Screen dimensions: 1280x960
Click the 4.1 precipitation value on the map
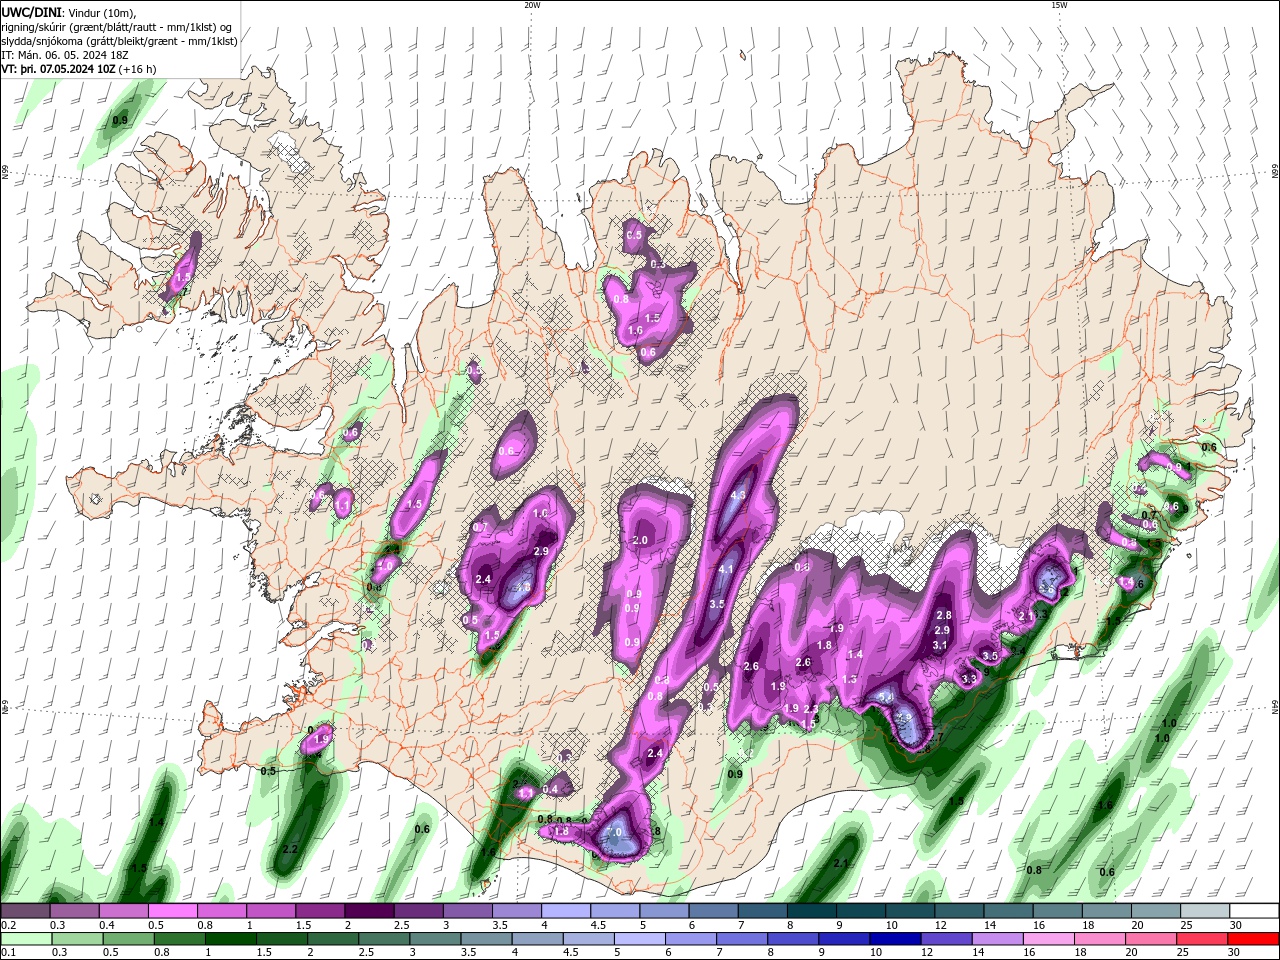727,569
